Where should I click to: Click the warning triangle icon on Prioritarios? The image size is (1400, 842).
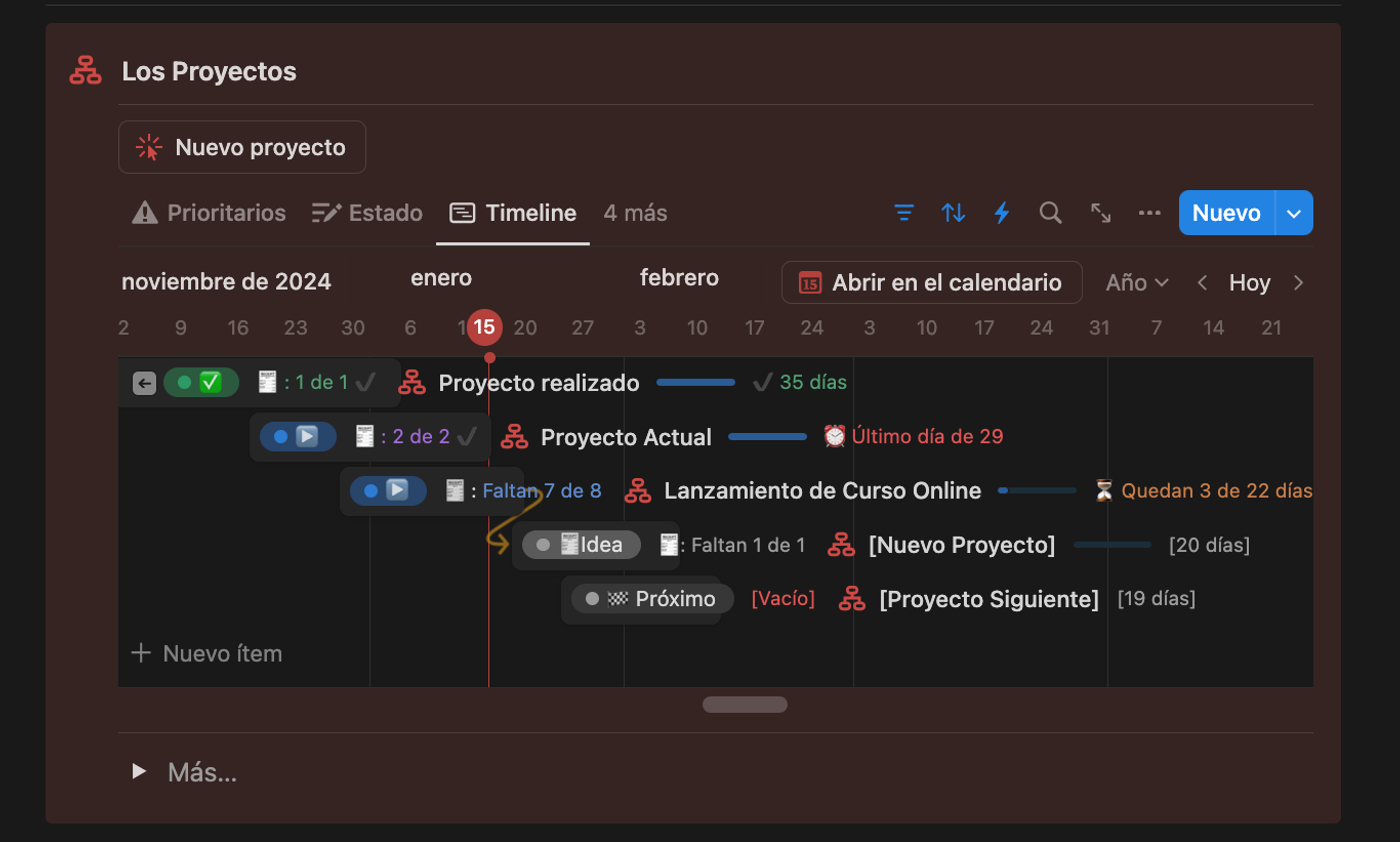(x=145, y=213)
